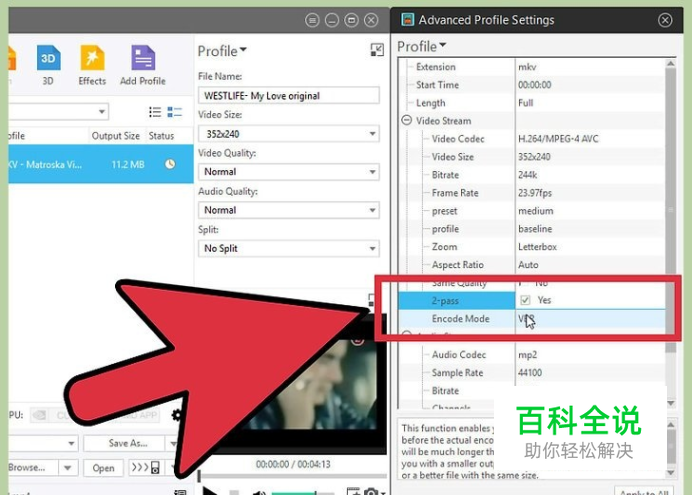Select the 2-pass row label
The image size is (692, 495).
click(x=445, y=301)
